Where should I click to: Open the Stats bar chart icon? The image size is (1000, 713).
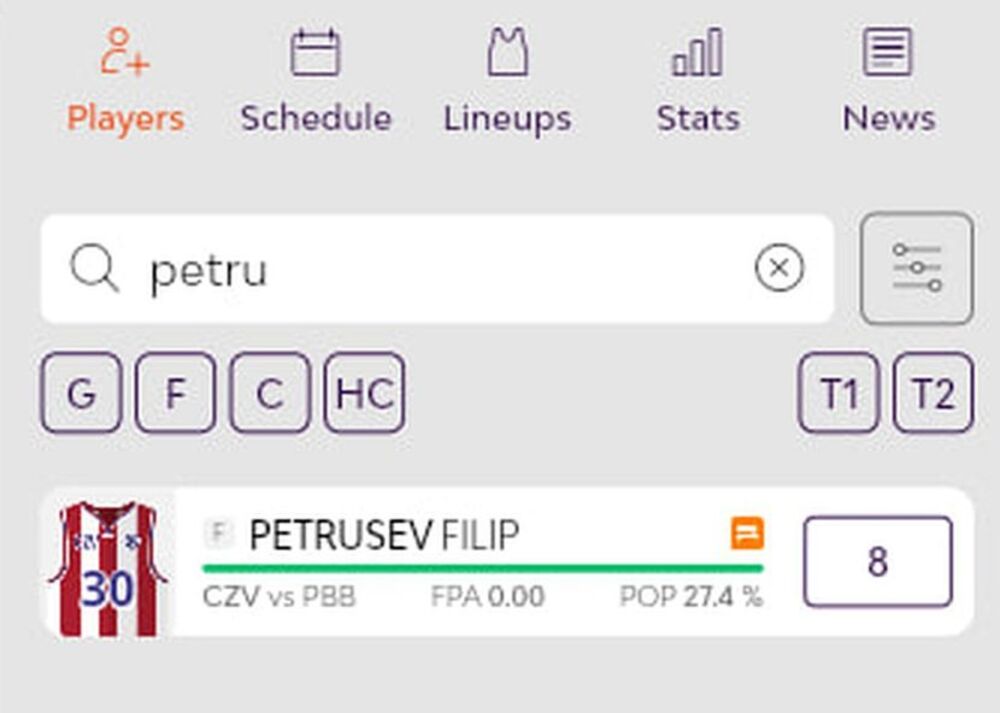click(697, 52)
